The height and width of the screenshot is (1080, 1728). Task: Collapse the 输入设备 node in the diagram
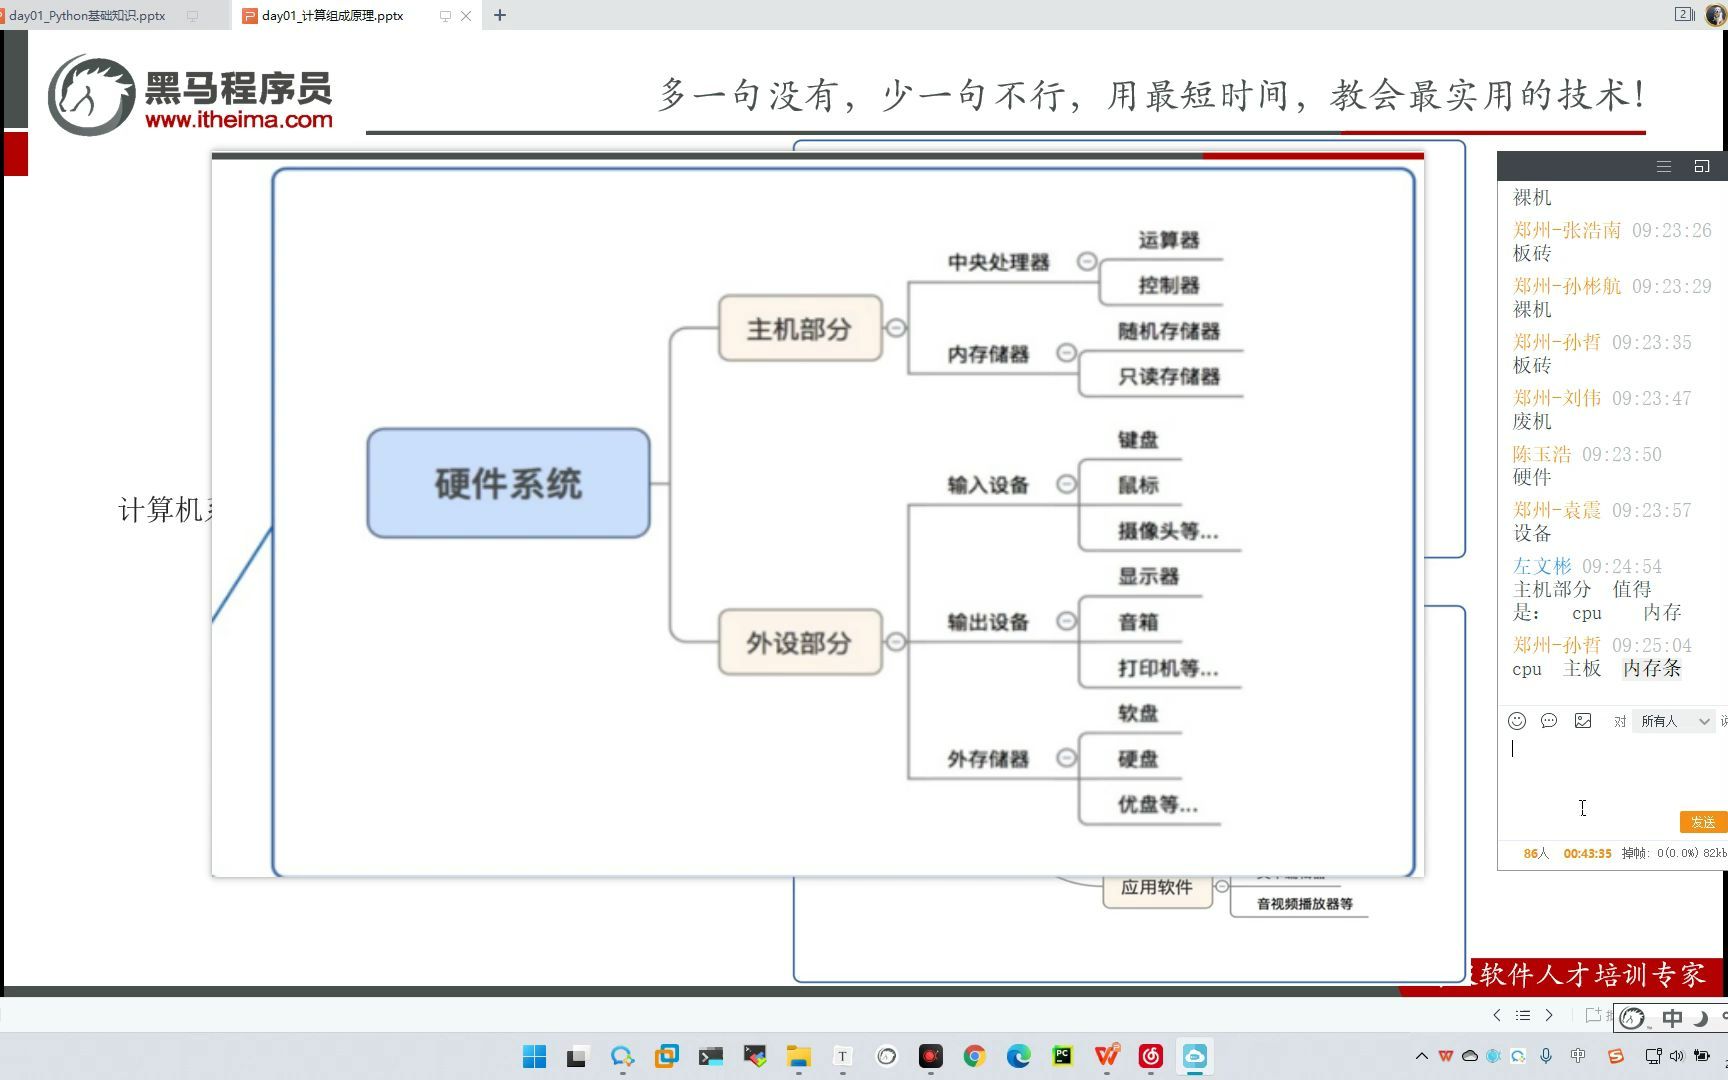[1065, 482]
